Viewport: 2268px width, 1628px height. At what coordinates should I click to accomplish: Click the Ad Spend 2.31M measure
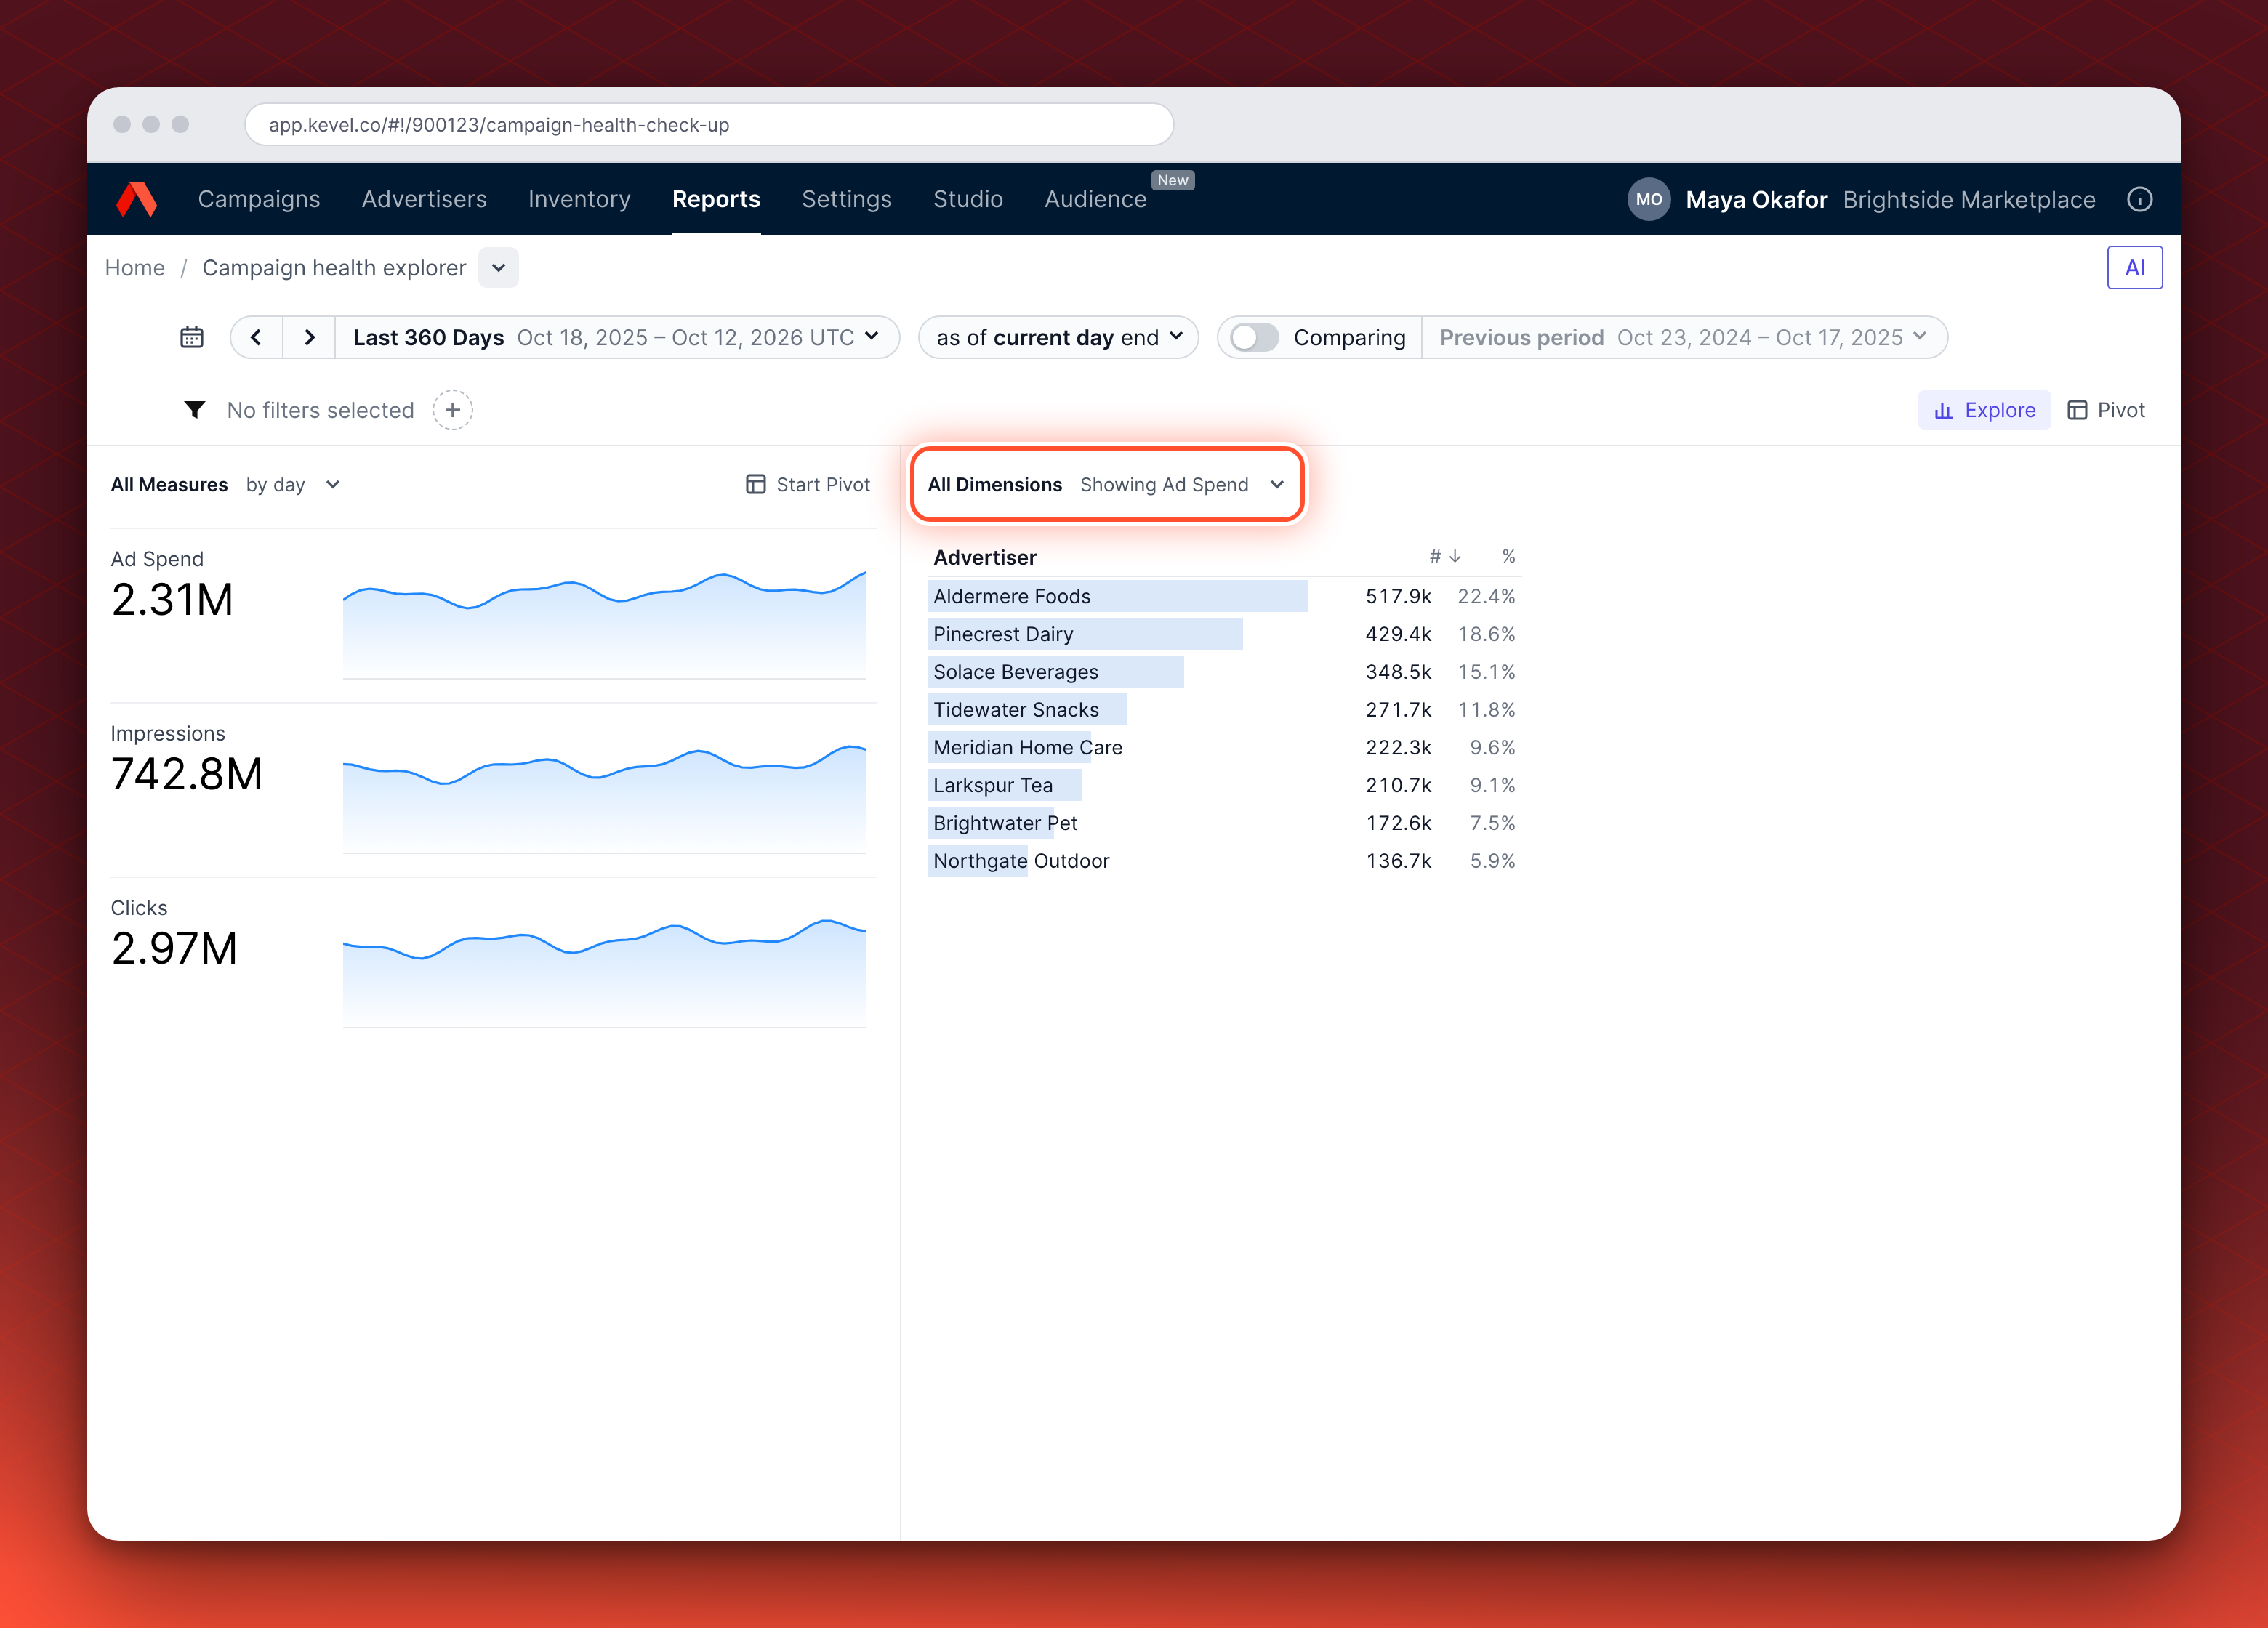172,586
